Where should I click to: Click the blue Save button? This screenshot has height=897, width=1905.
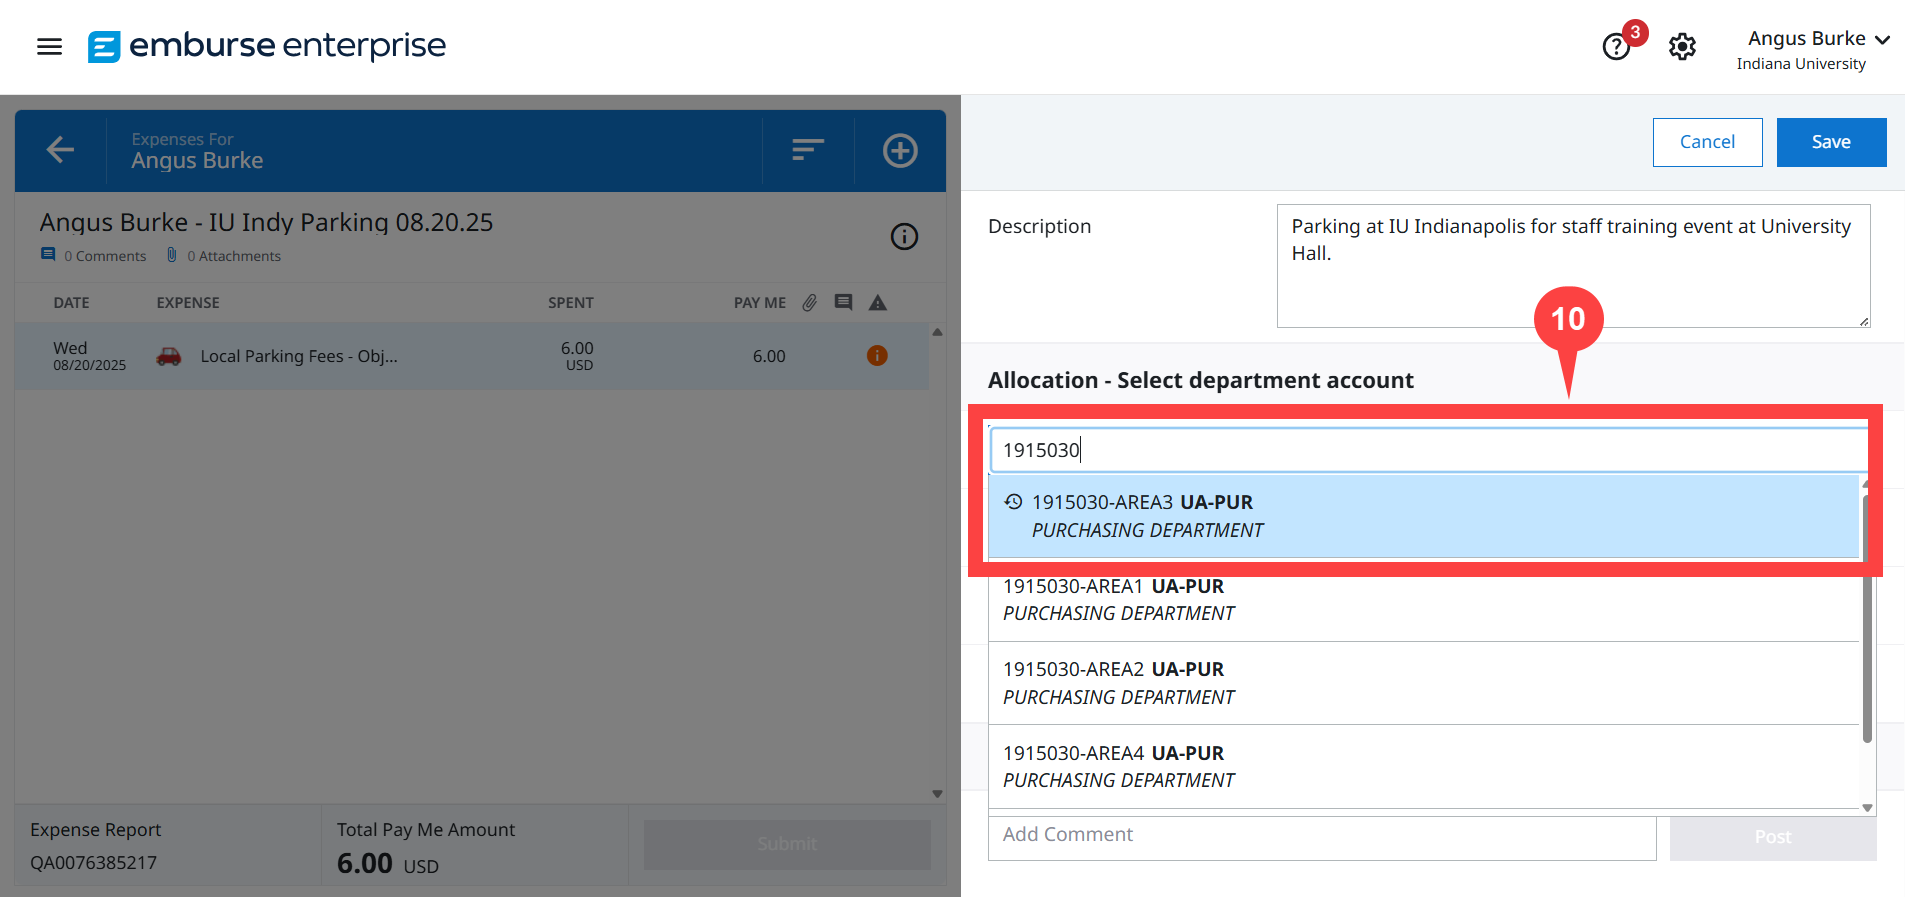coord(1830,142)
